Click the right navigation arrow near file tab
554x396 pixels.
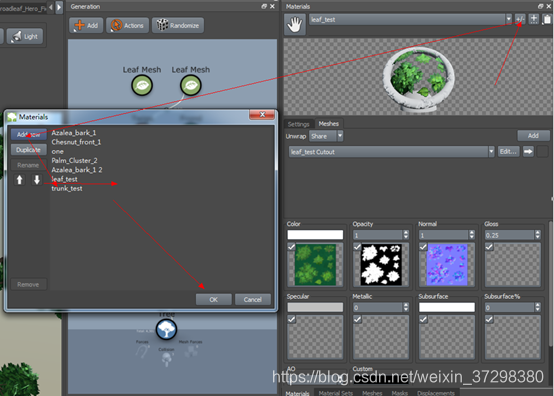(x=59, y=7)
